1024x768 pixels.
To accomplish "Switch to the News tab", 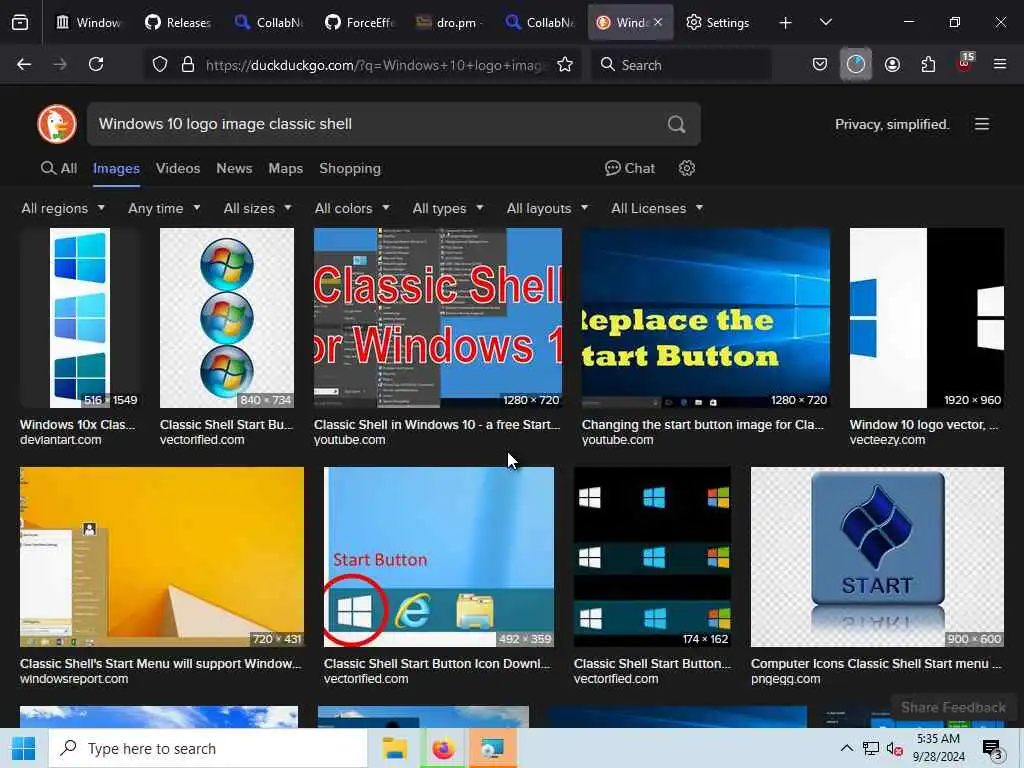I will (234, 168).
